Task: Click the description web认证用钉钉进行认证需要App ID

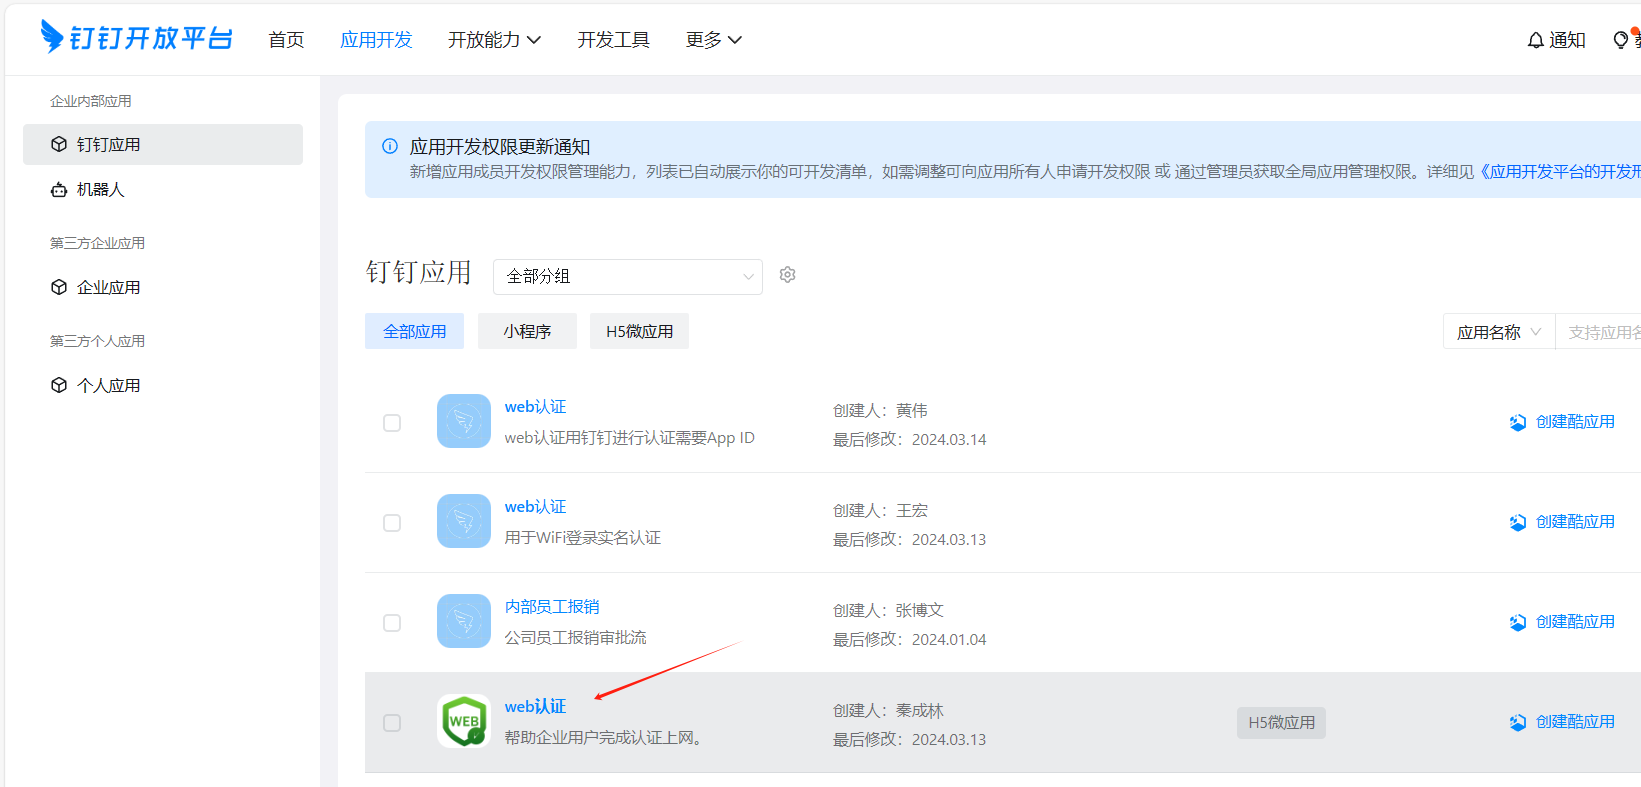Action: click(x=629, y=438)
